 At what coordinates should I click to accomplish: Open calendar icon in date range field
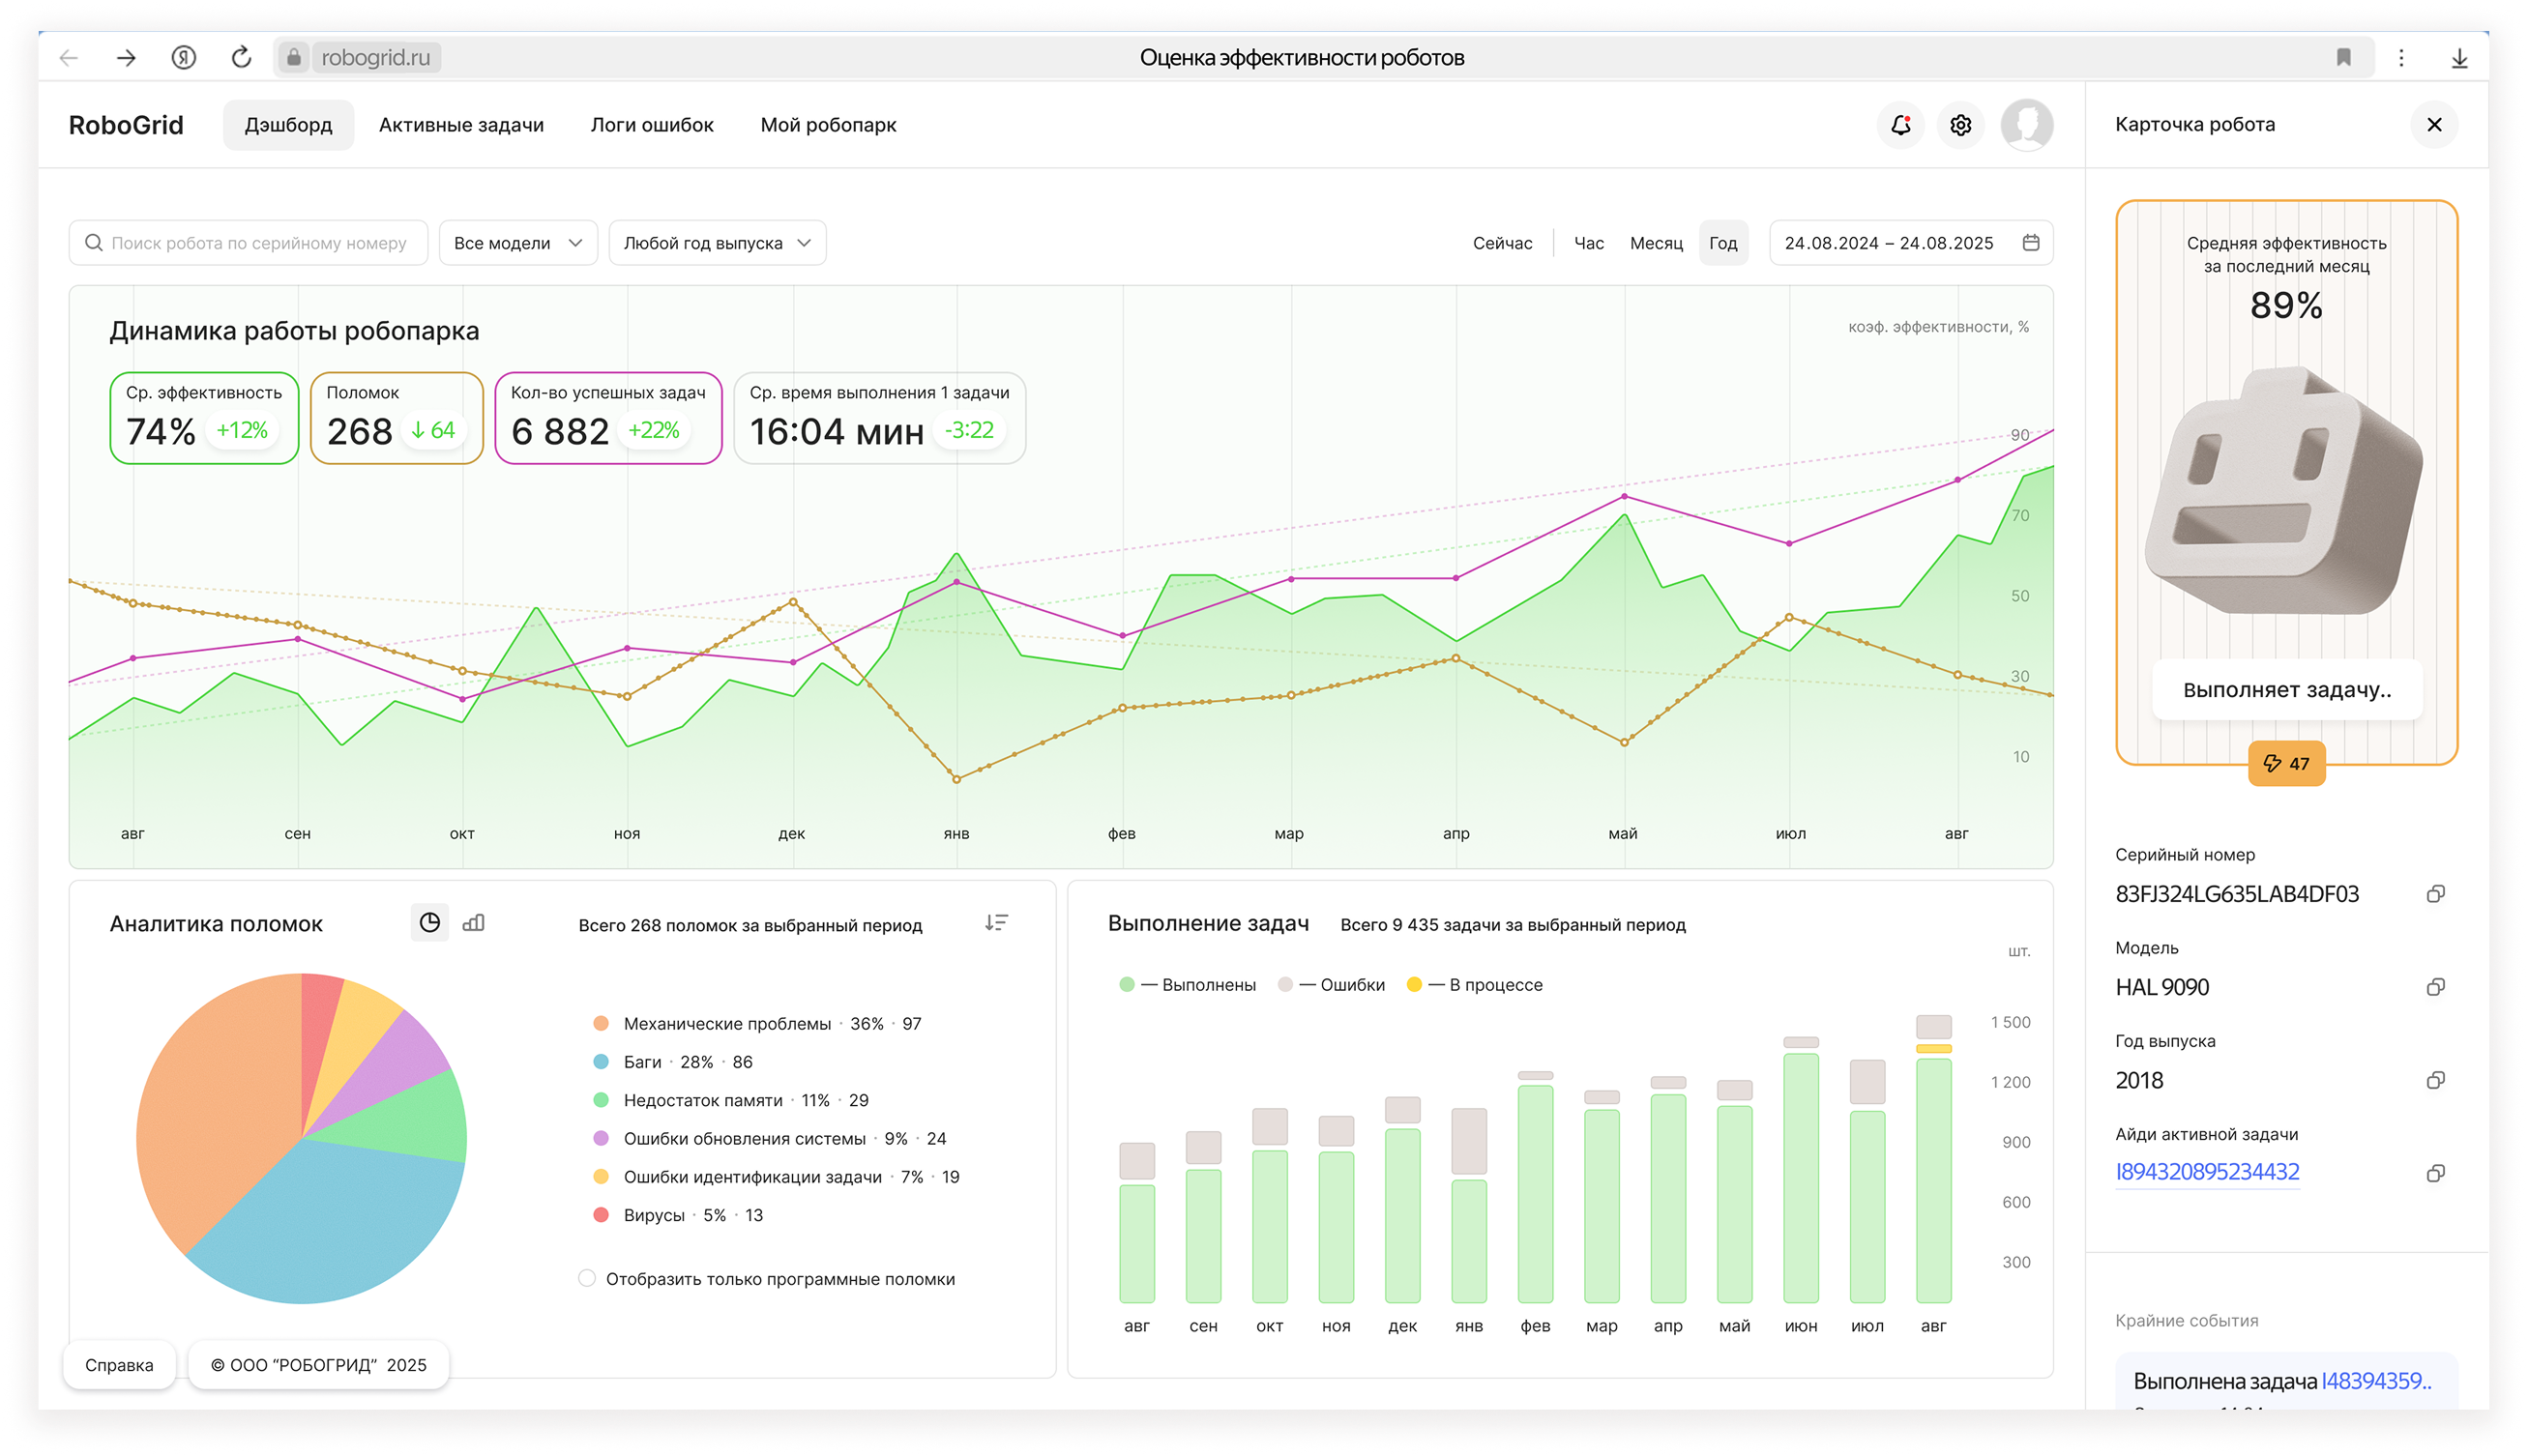click(2031, 243)
